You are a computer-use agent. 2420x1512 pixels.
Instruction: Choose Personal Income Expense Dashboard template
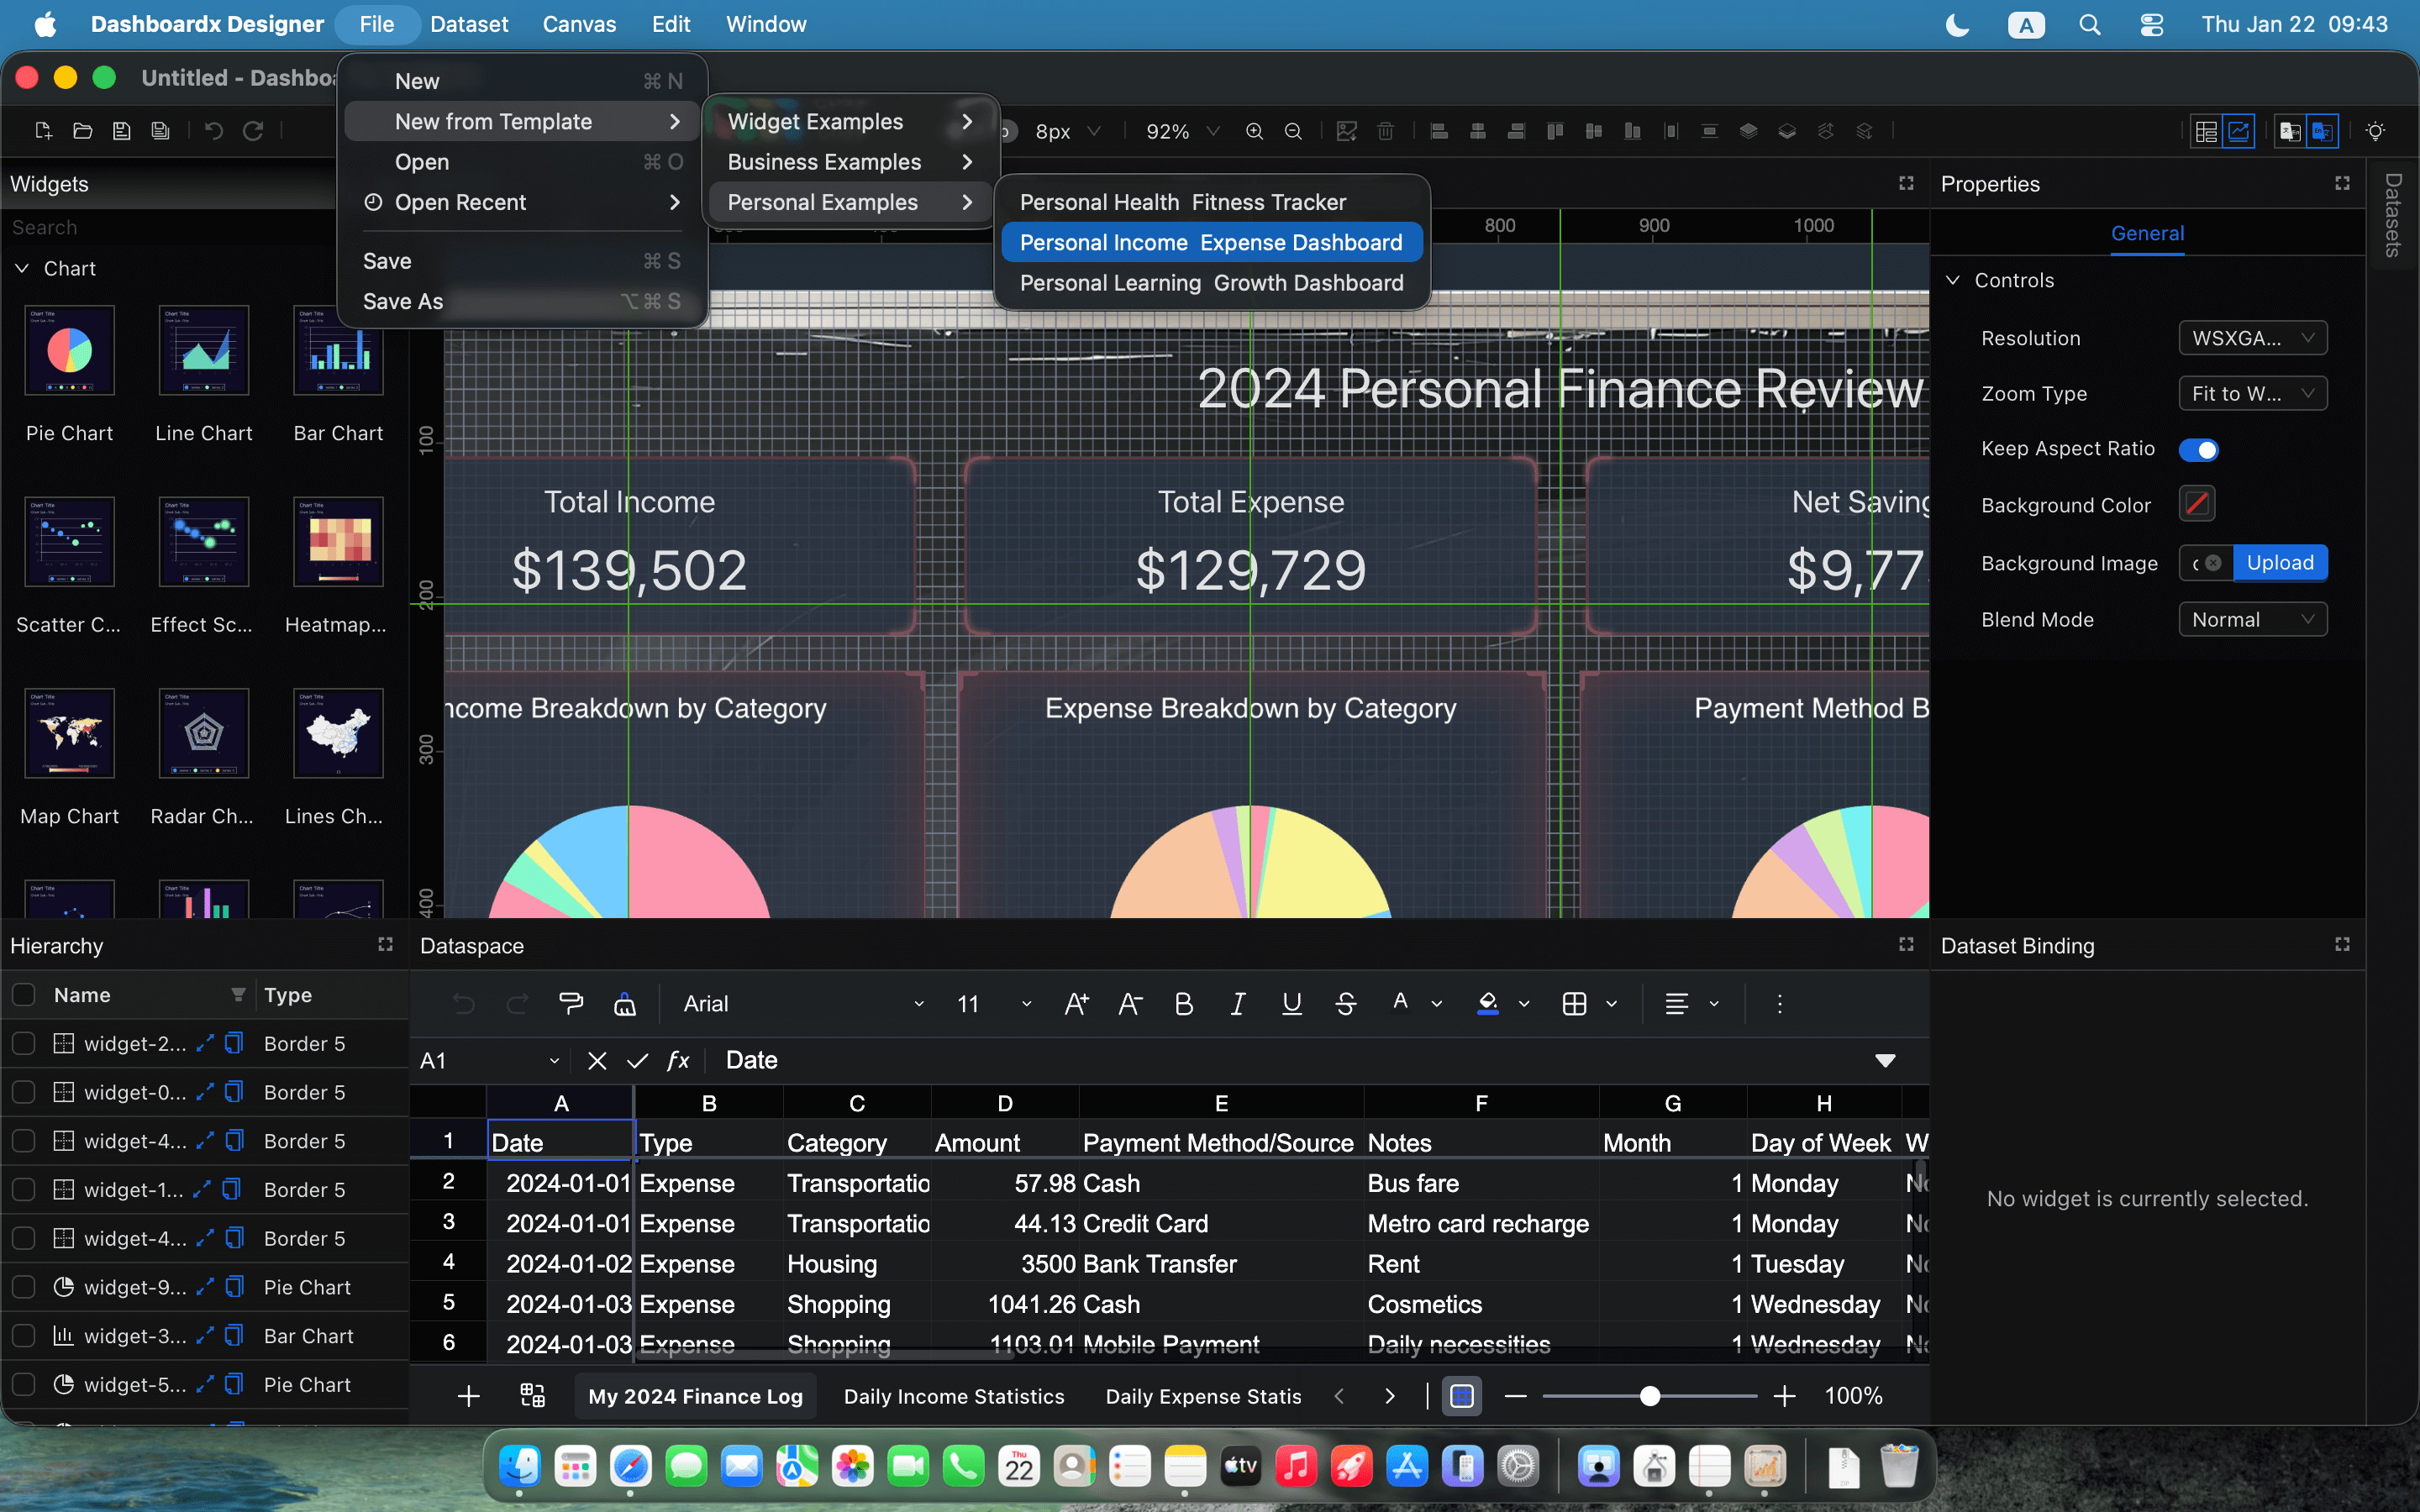tap(1211, 243)
